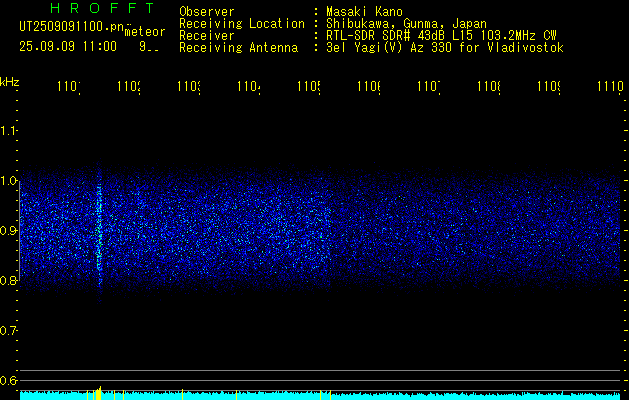Image resolution: width=629 pixels, height=400 pixels.
Task: Click the Receiving Location label
Action: (242, 24)
